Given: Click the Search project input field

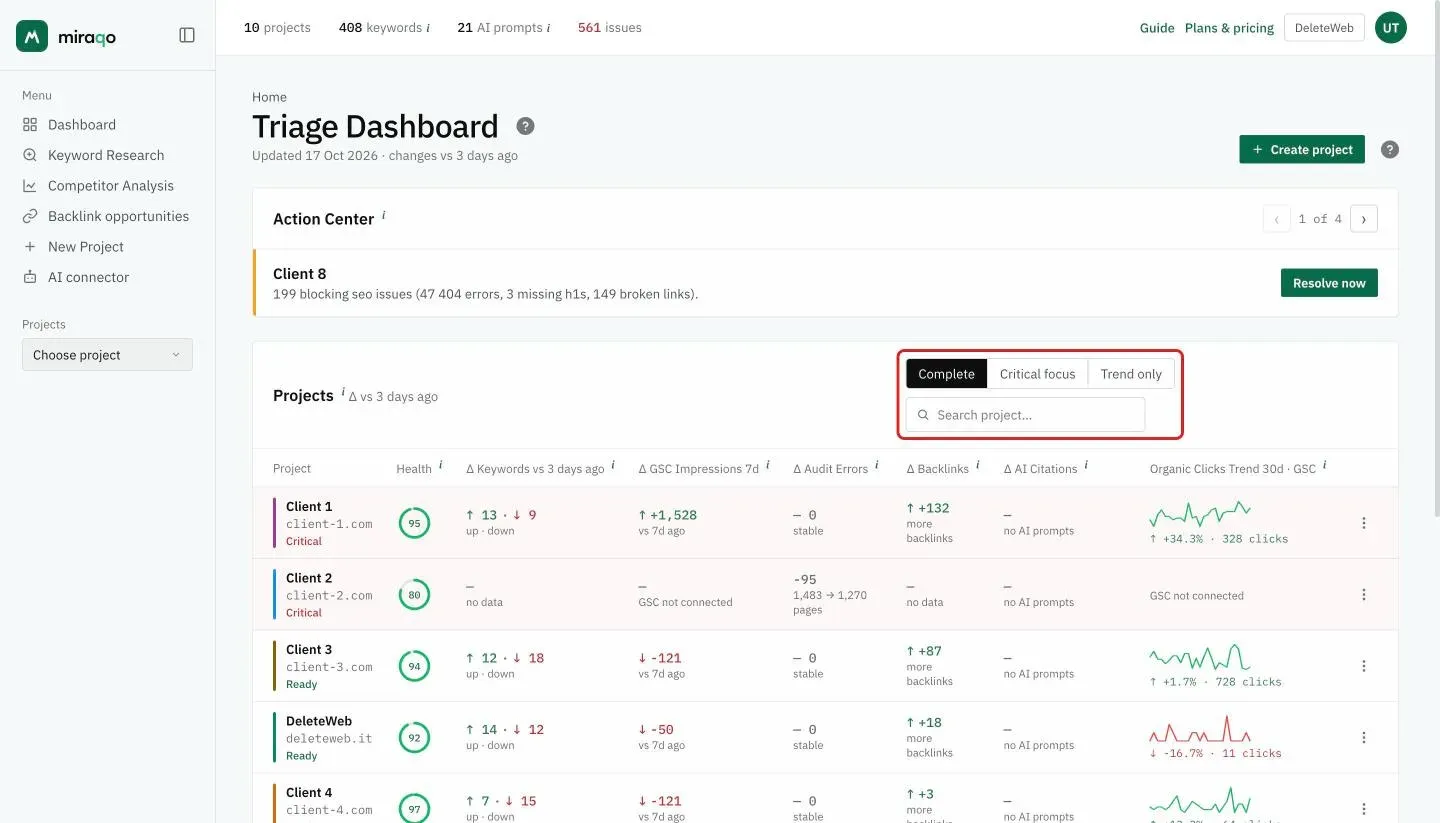Looking at the screenshot, I should click(x=1025, y=415).
